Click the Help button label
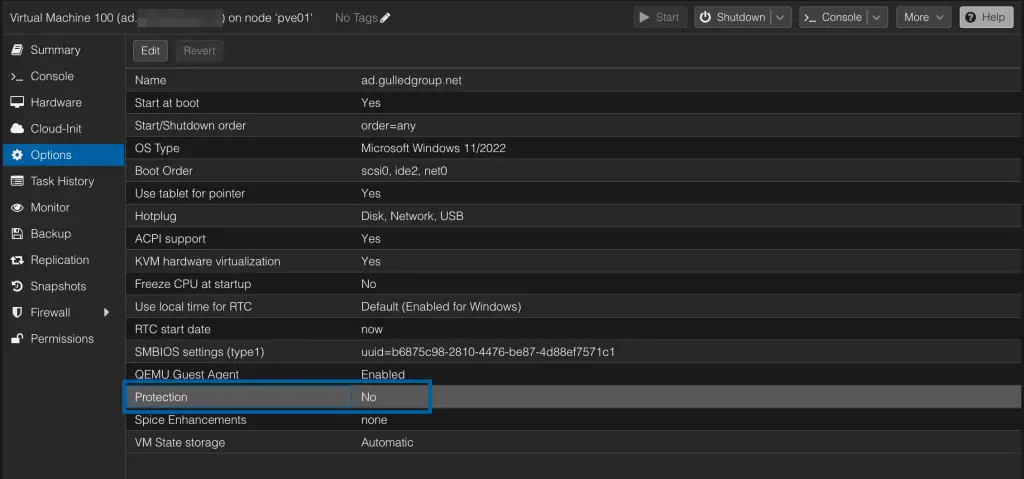The image size is (1024, 479). [x=993, y=18]
